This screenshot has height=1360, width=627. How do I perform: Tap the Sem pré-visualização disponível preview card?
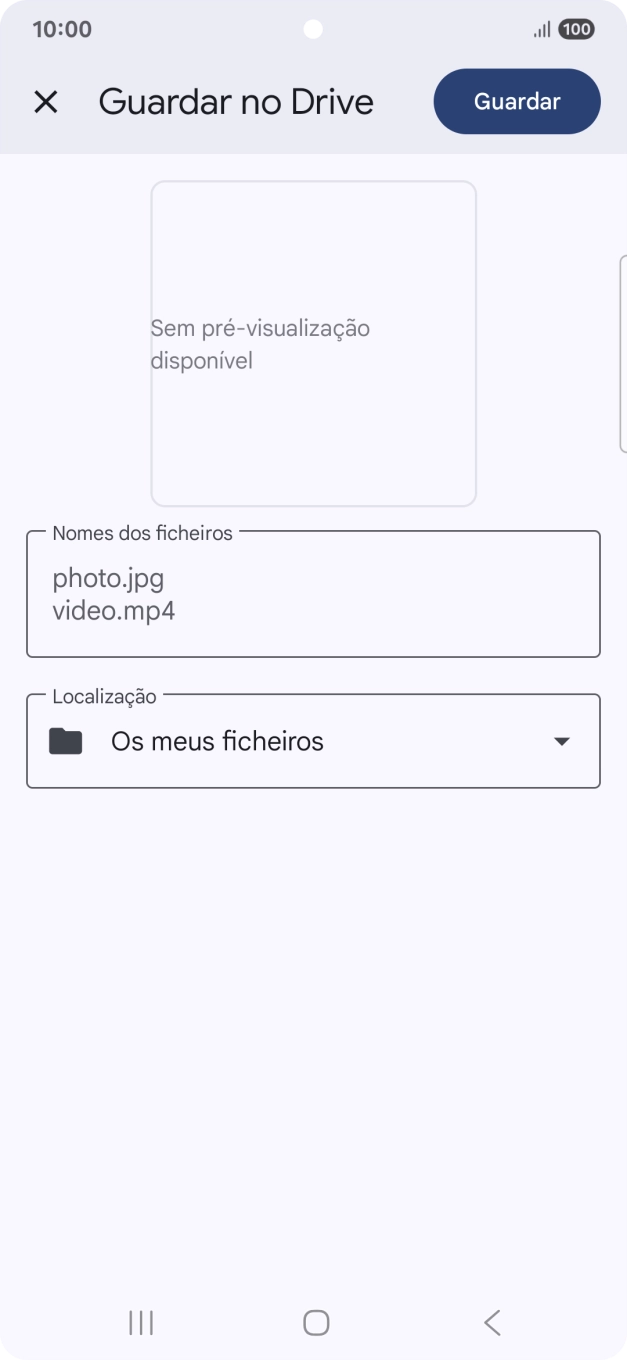313,342
